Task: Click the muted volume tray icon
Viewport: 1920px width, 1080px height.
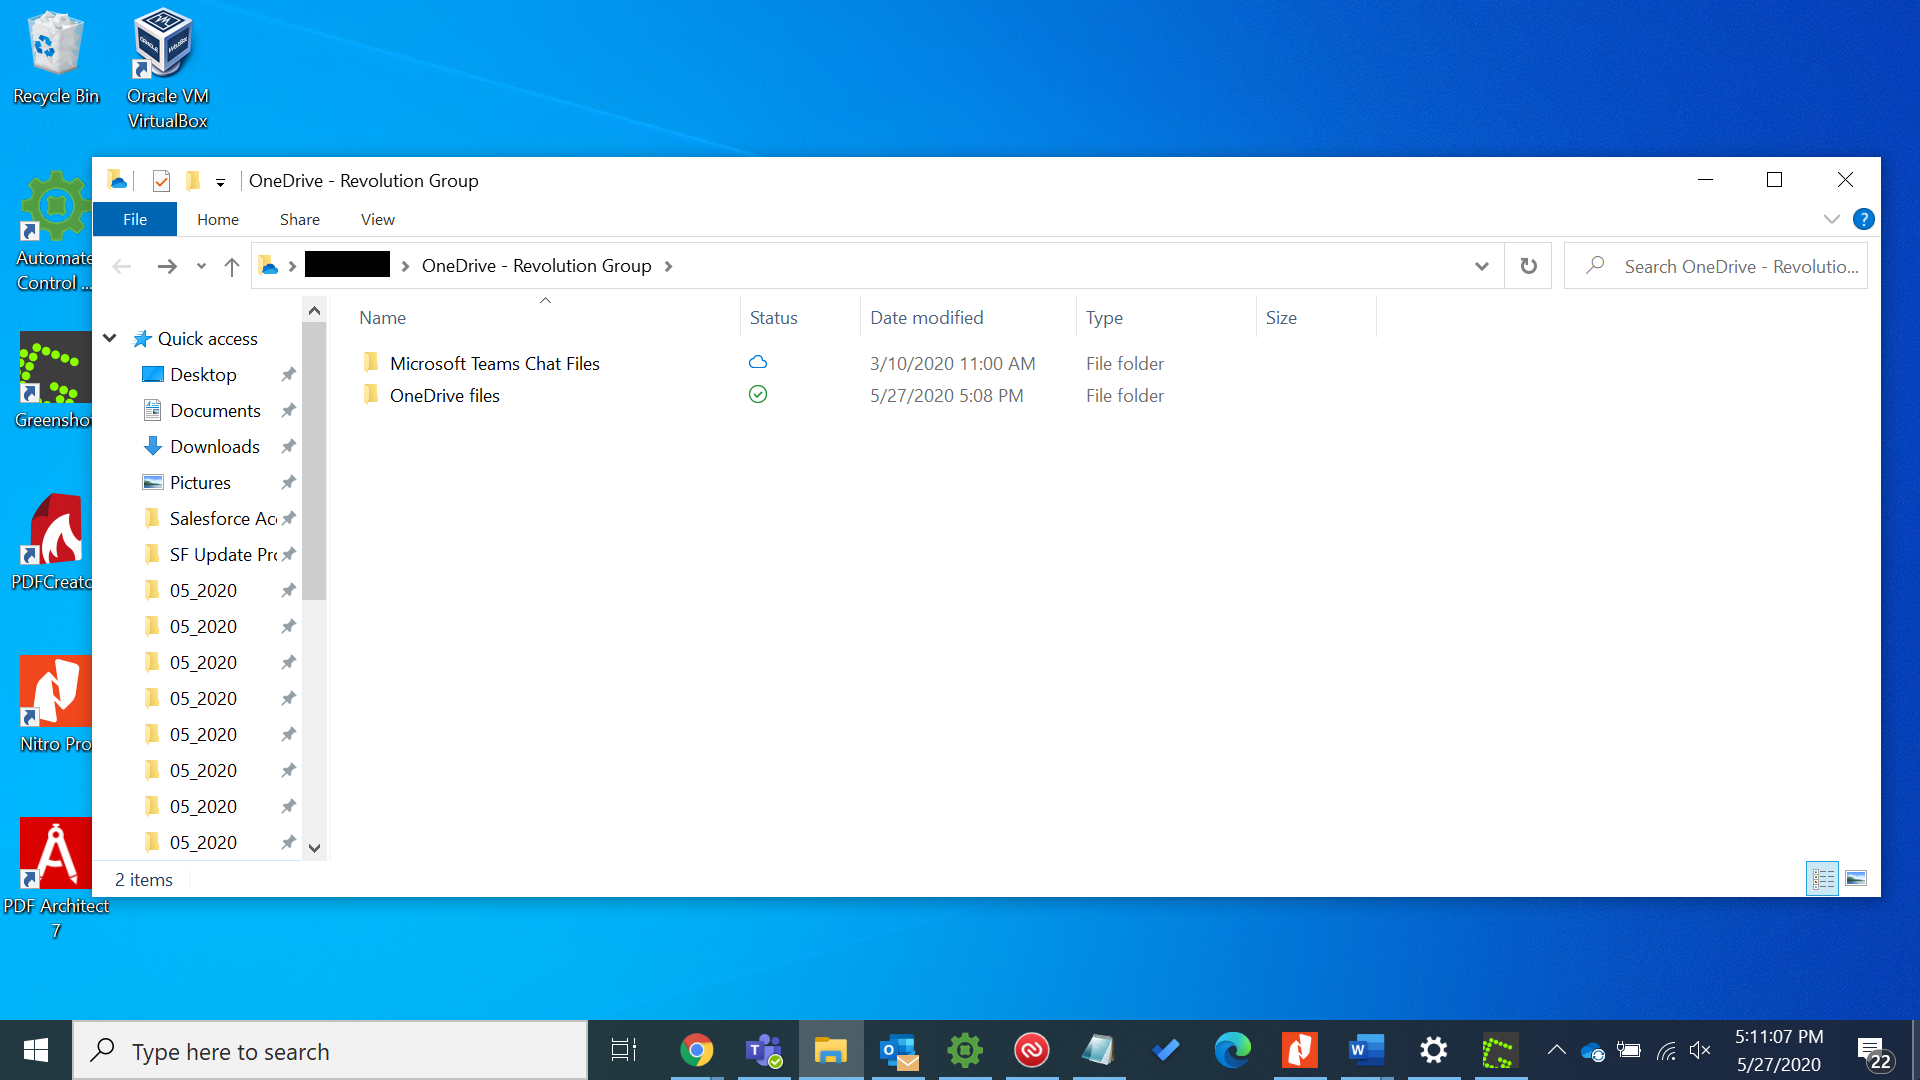Action: point(1700,1050)
